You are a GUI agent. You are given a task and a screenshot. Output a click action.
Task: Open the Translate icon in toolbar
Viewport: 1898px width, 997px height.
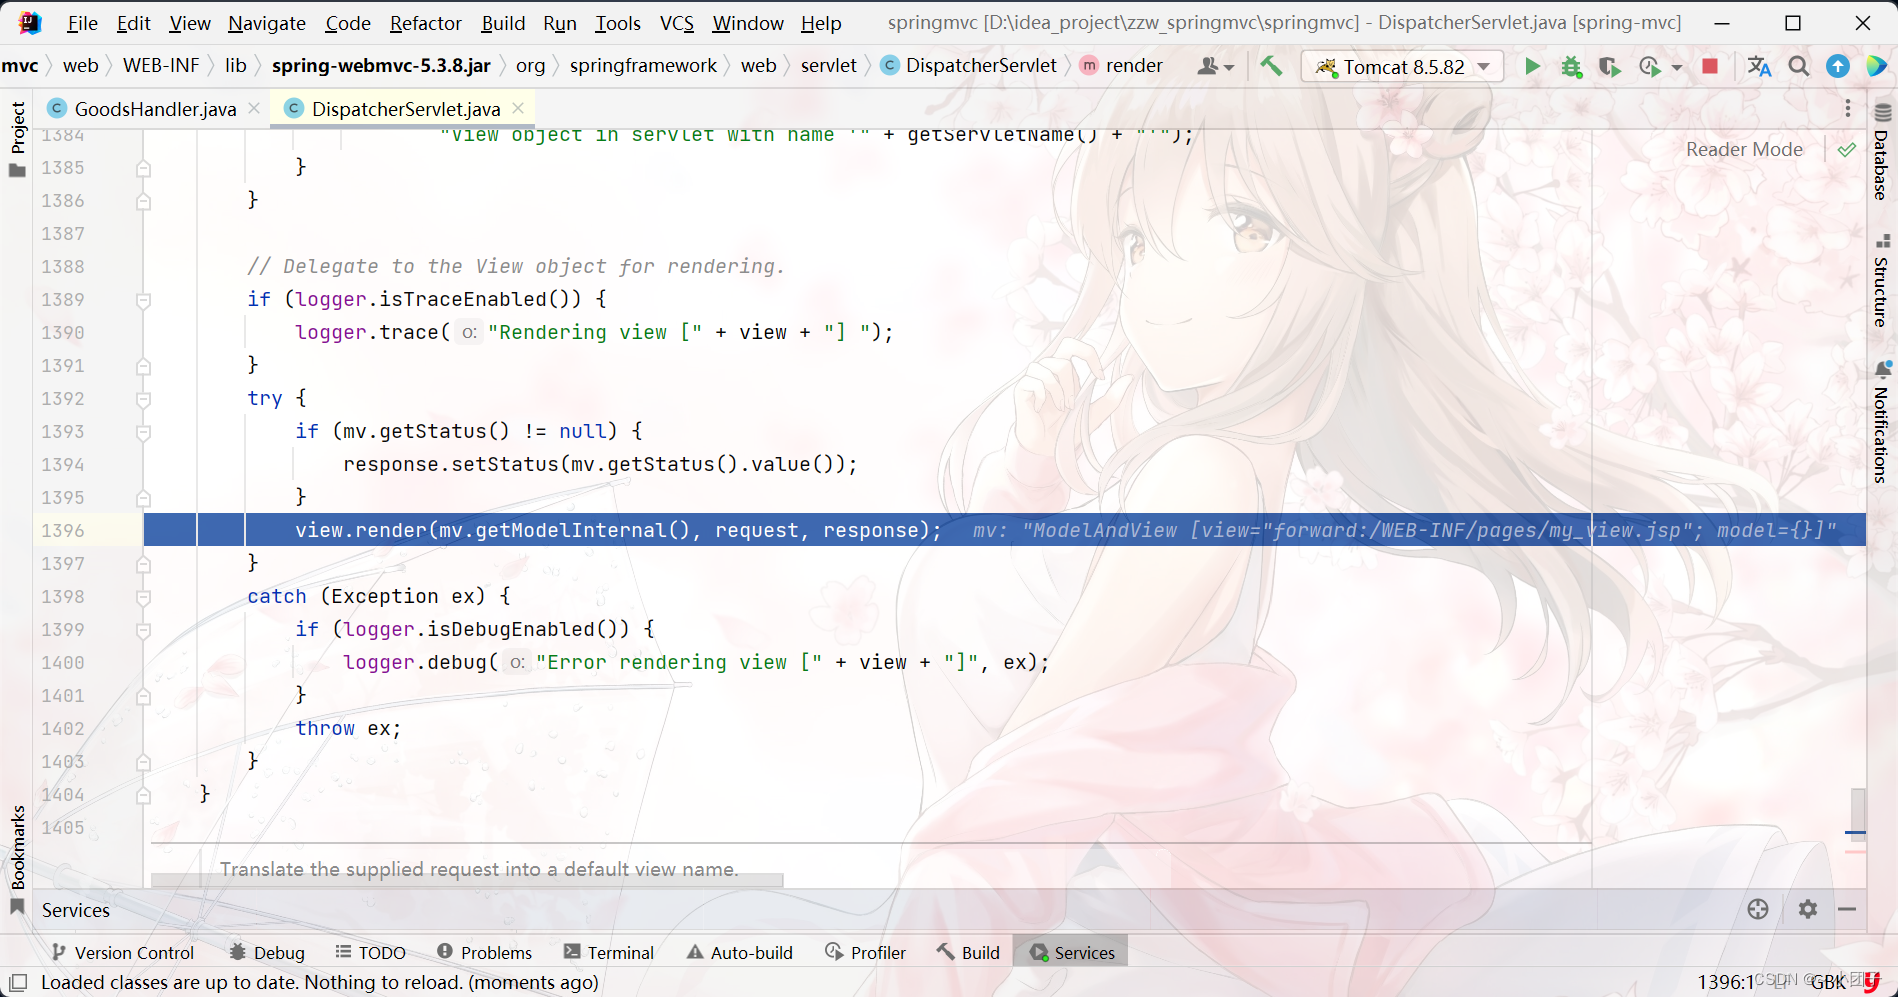1759,66
